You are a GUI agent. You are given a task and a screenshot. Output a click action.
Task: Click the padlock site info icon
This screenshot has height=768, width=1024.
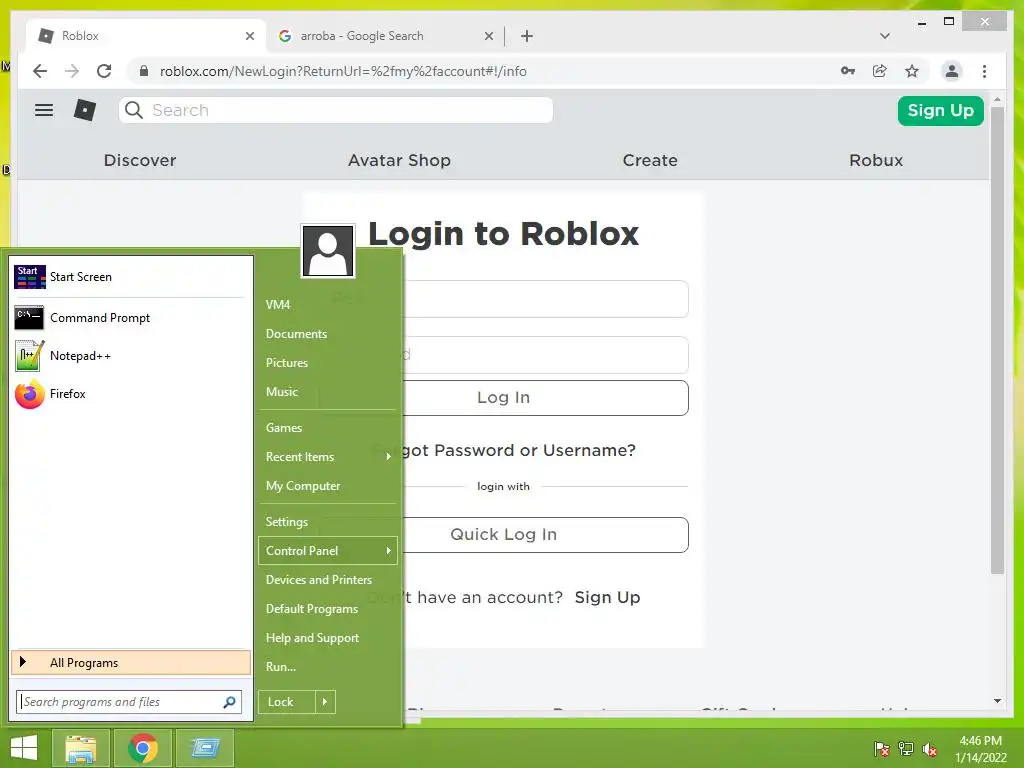click(x=144, y=71)
